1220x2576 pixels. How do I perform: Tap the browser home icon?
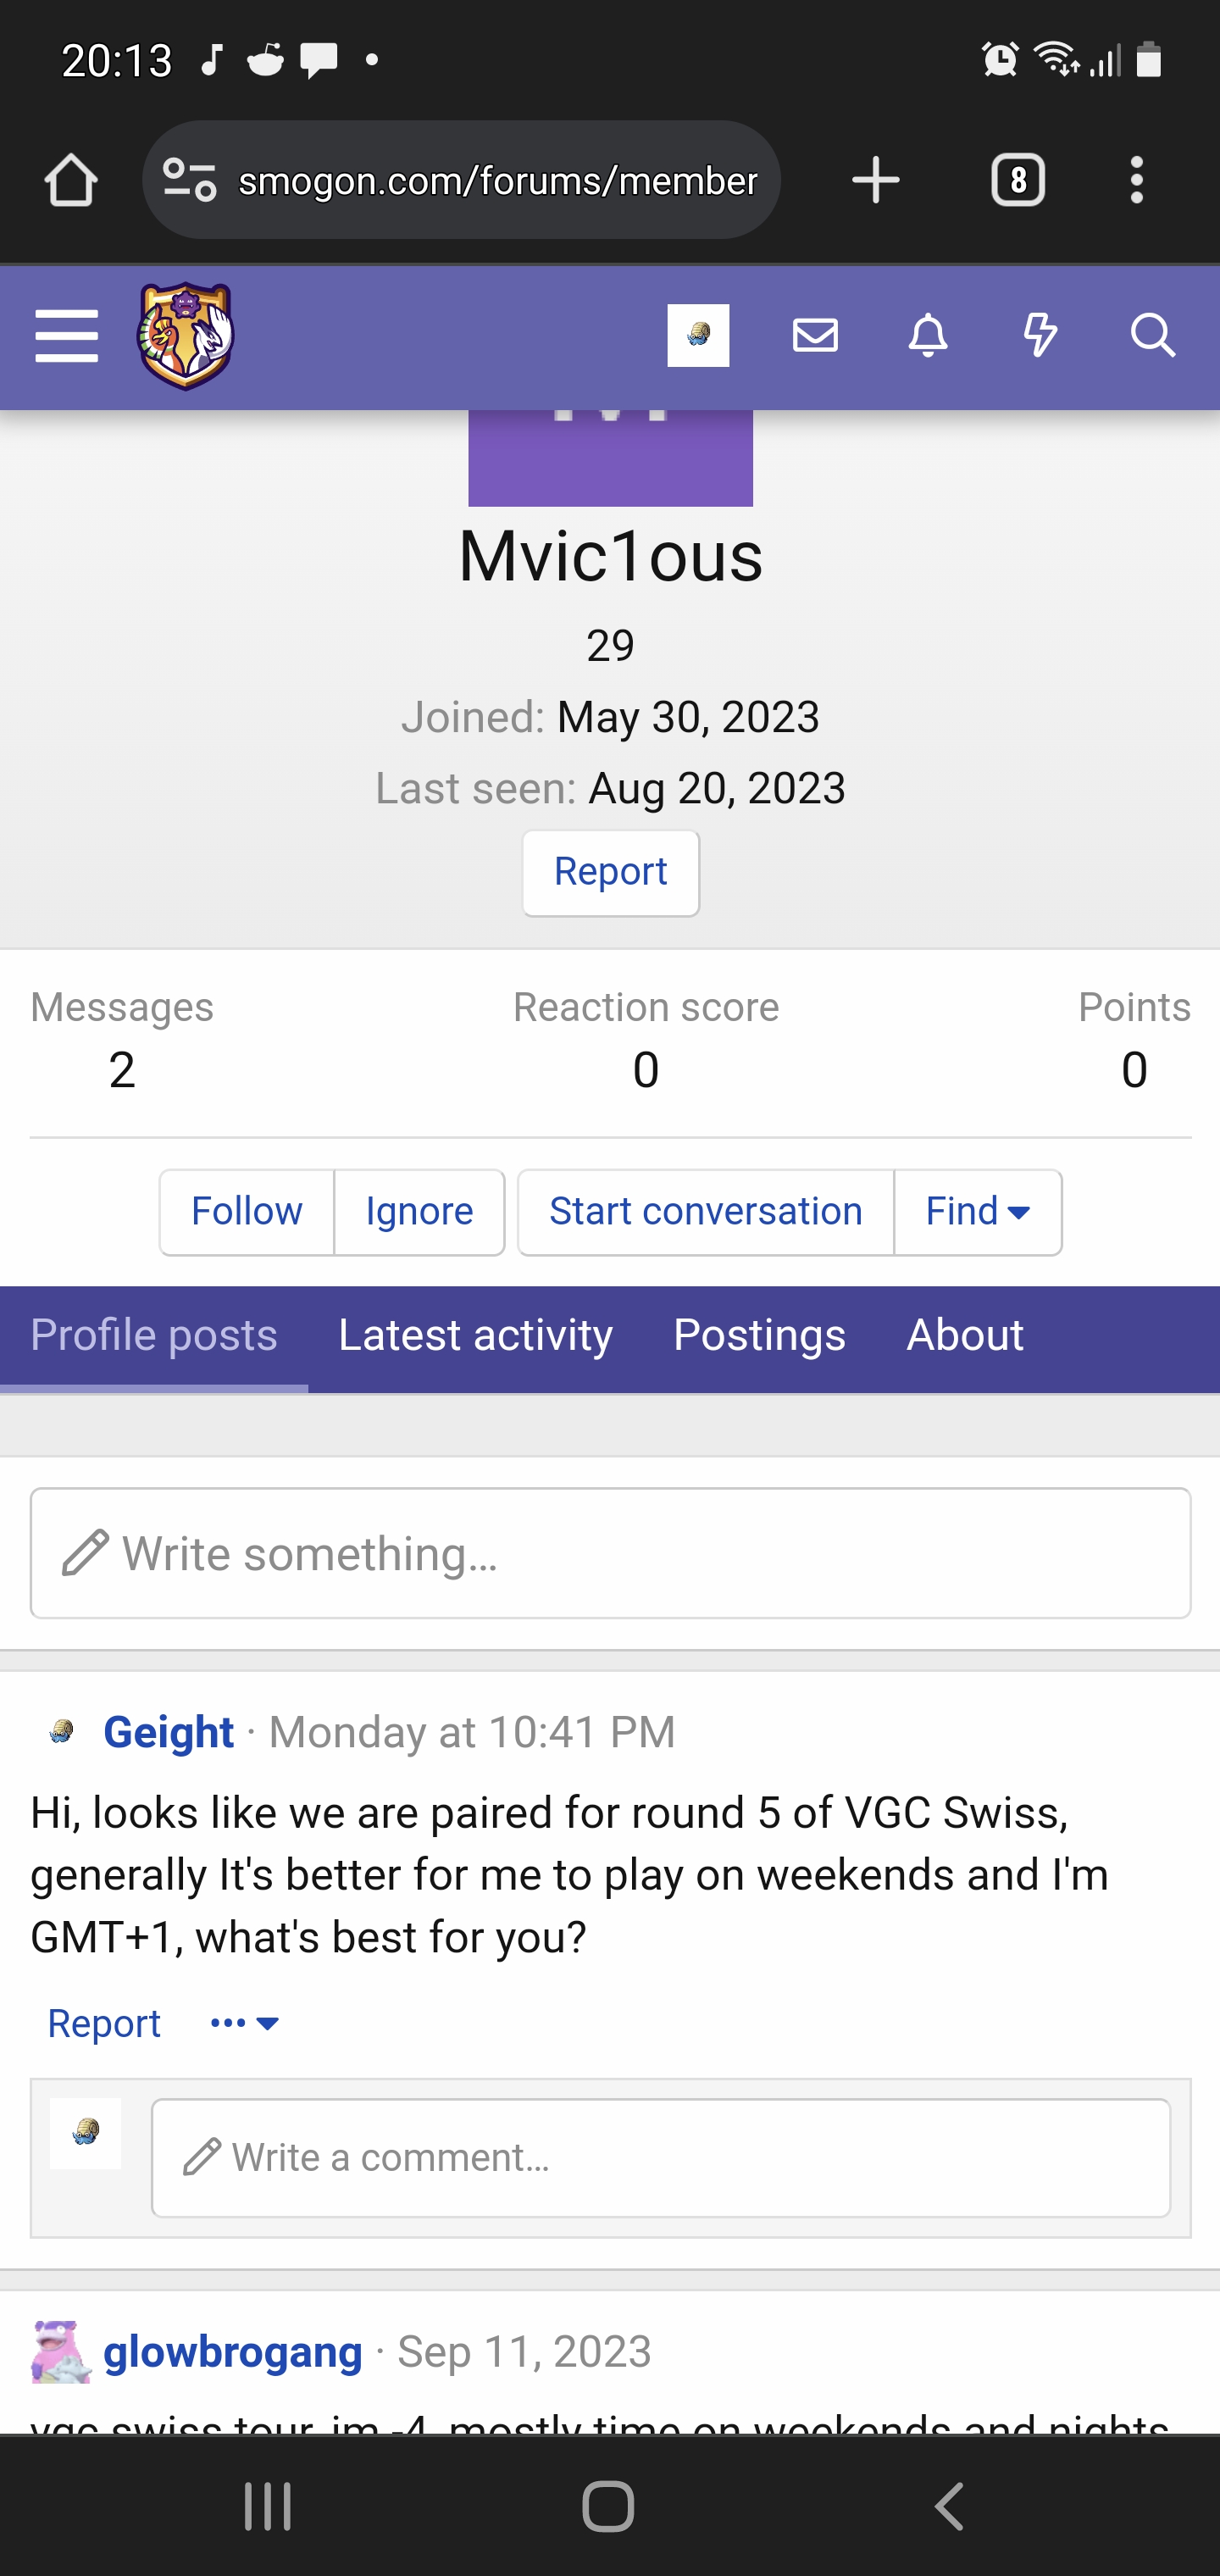71,181
